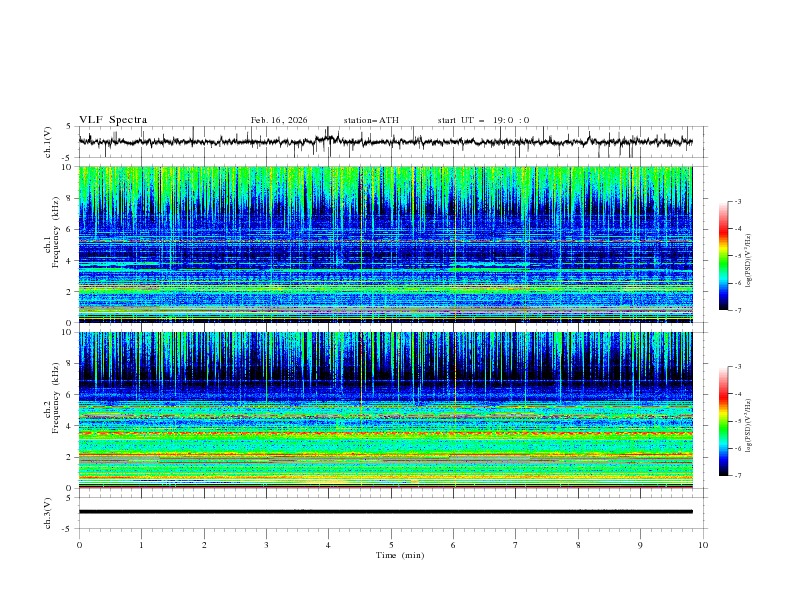Click the "station=ATH" header label
The height and width of the screenshot is (612, 792).
coord(371,120)
